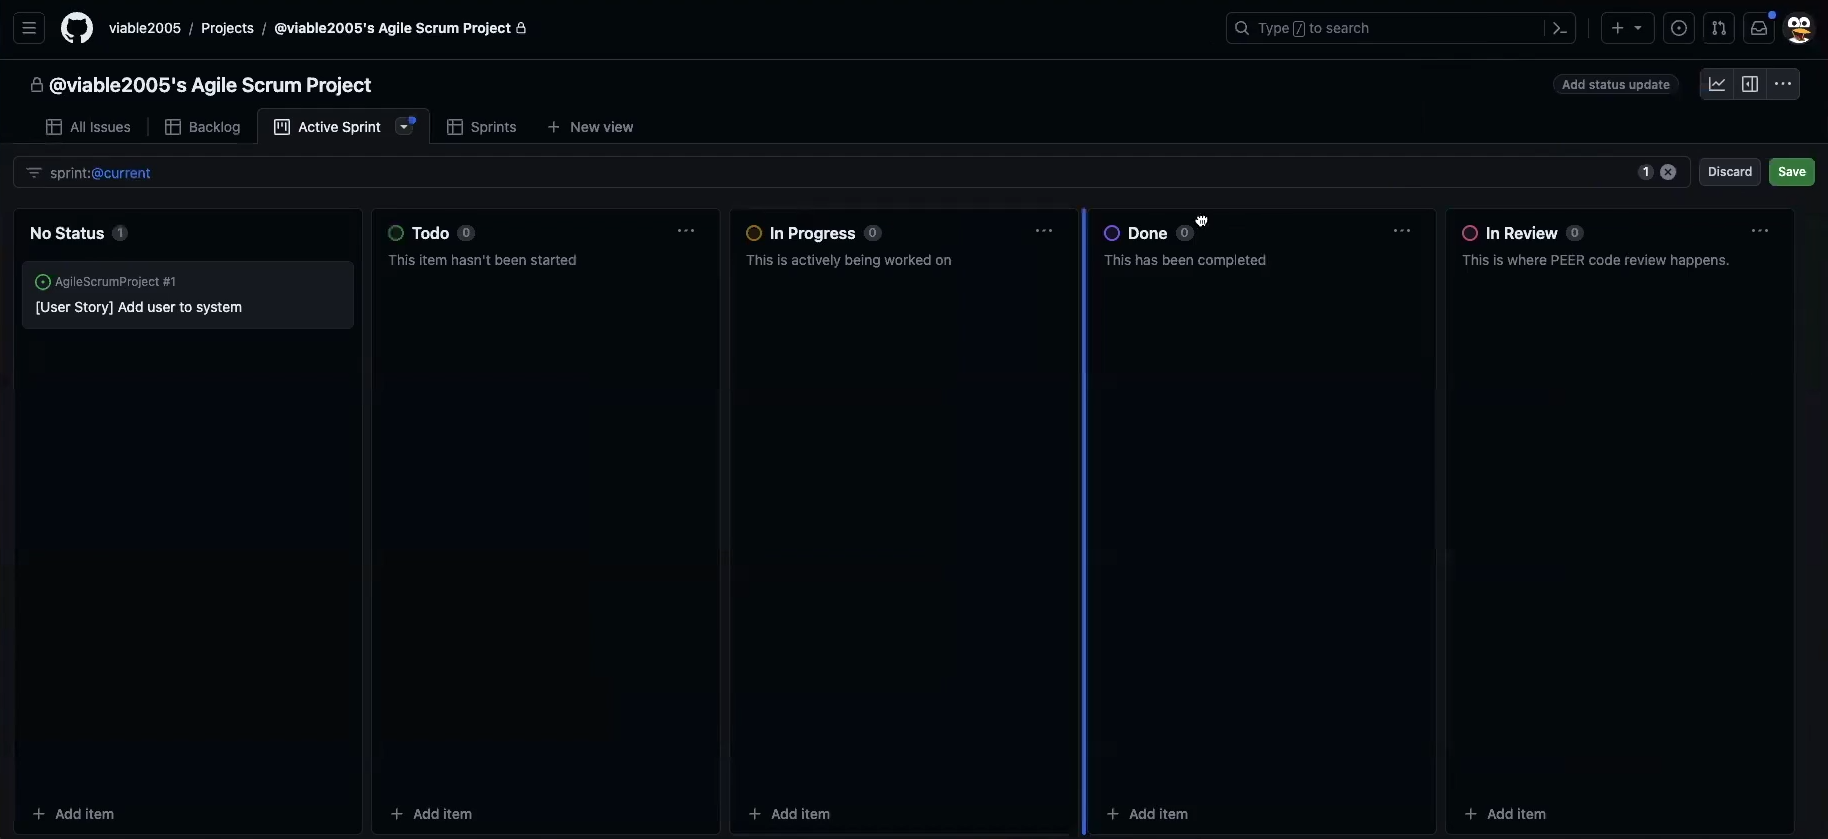Open the command palette icon
The height and width of the screenshot is (839, 1828).
point(1559,28)
